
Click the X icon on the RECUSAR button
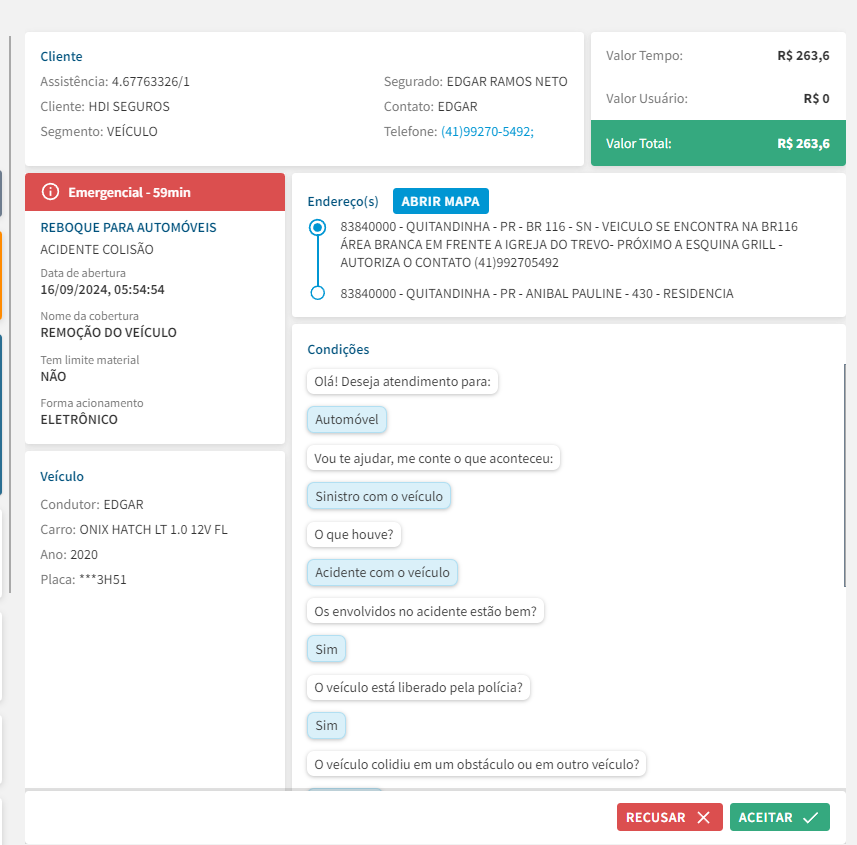point(703,818)
